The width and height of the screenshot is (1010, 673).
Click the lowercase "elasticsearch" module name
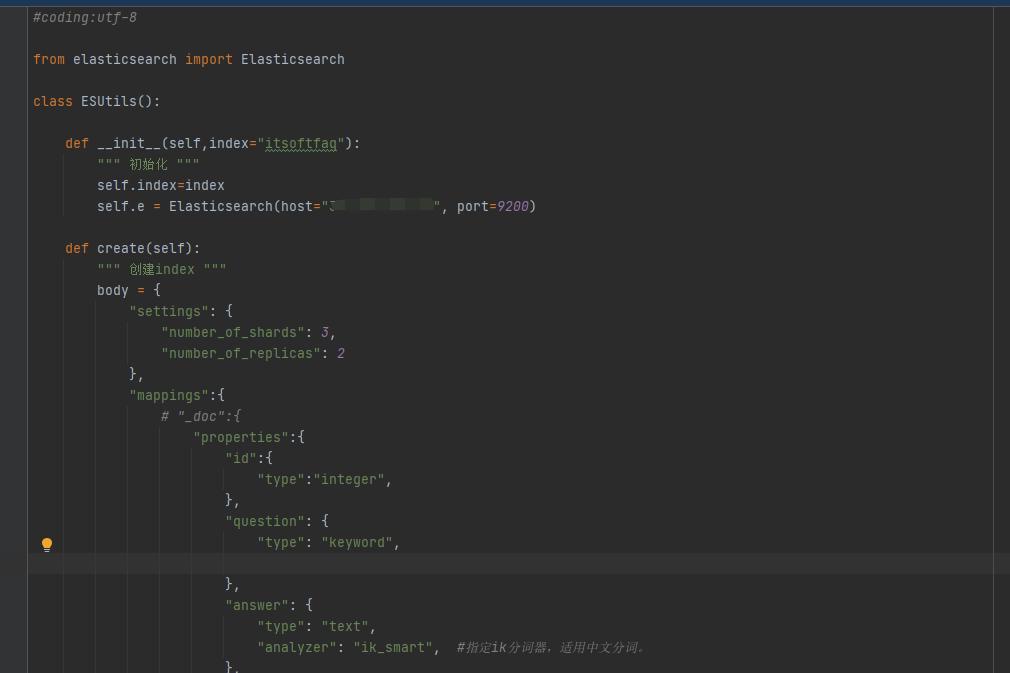point(124,59)
